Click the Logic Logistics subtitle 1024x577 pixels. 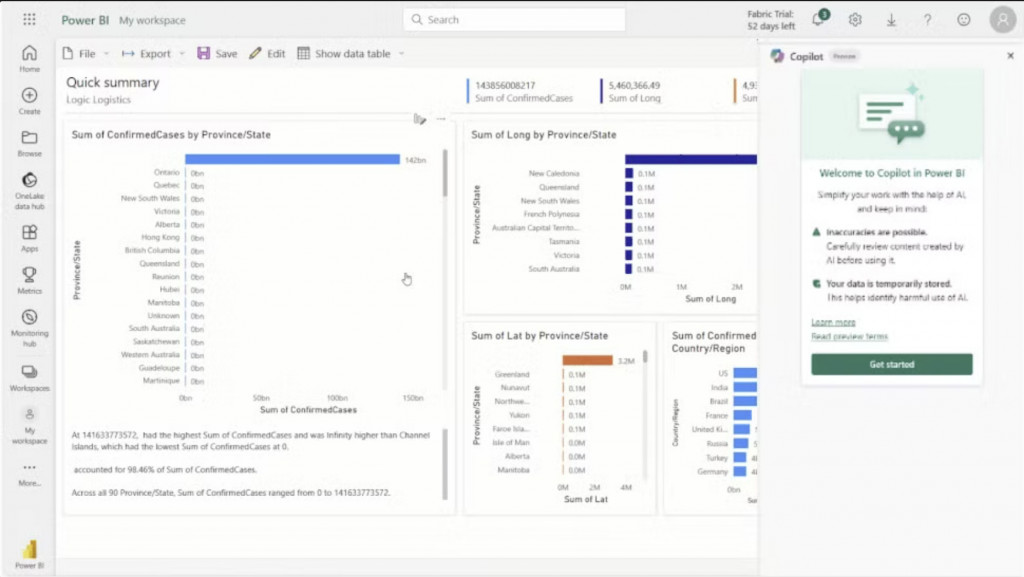click(x=98, y=100)
